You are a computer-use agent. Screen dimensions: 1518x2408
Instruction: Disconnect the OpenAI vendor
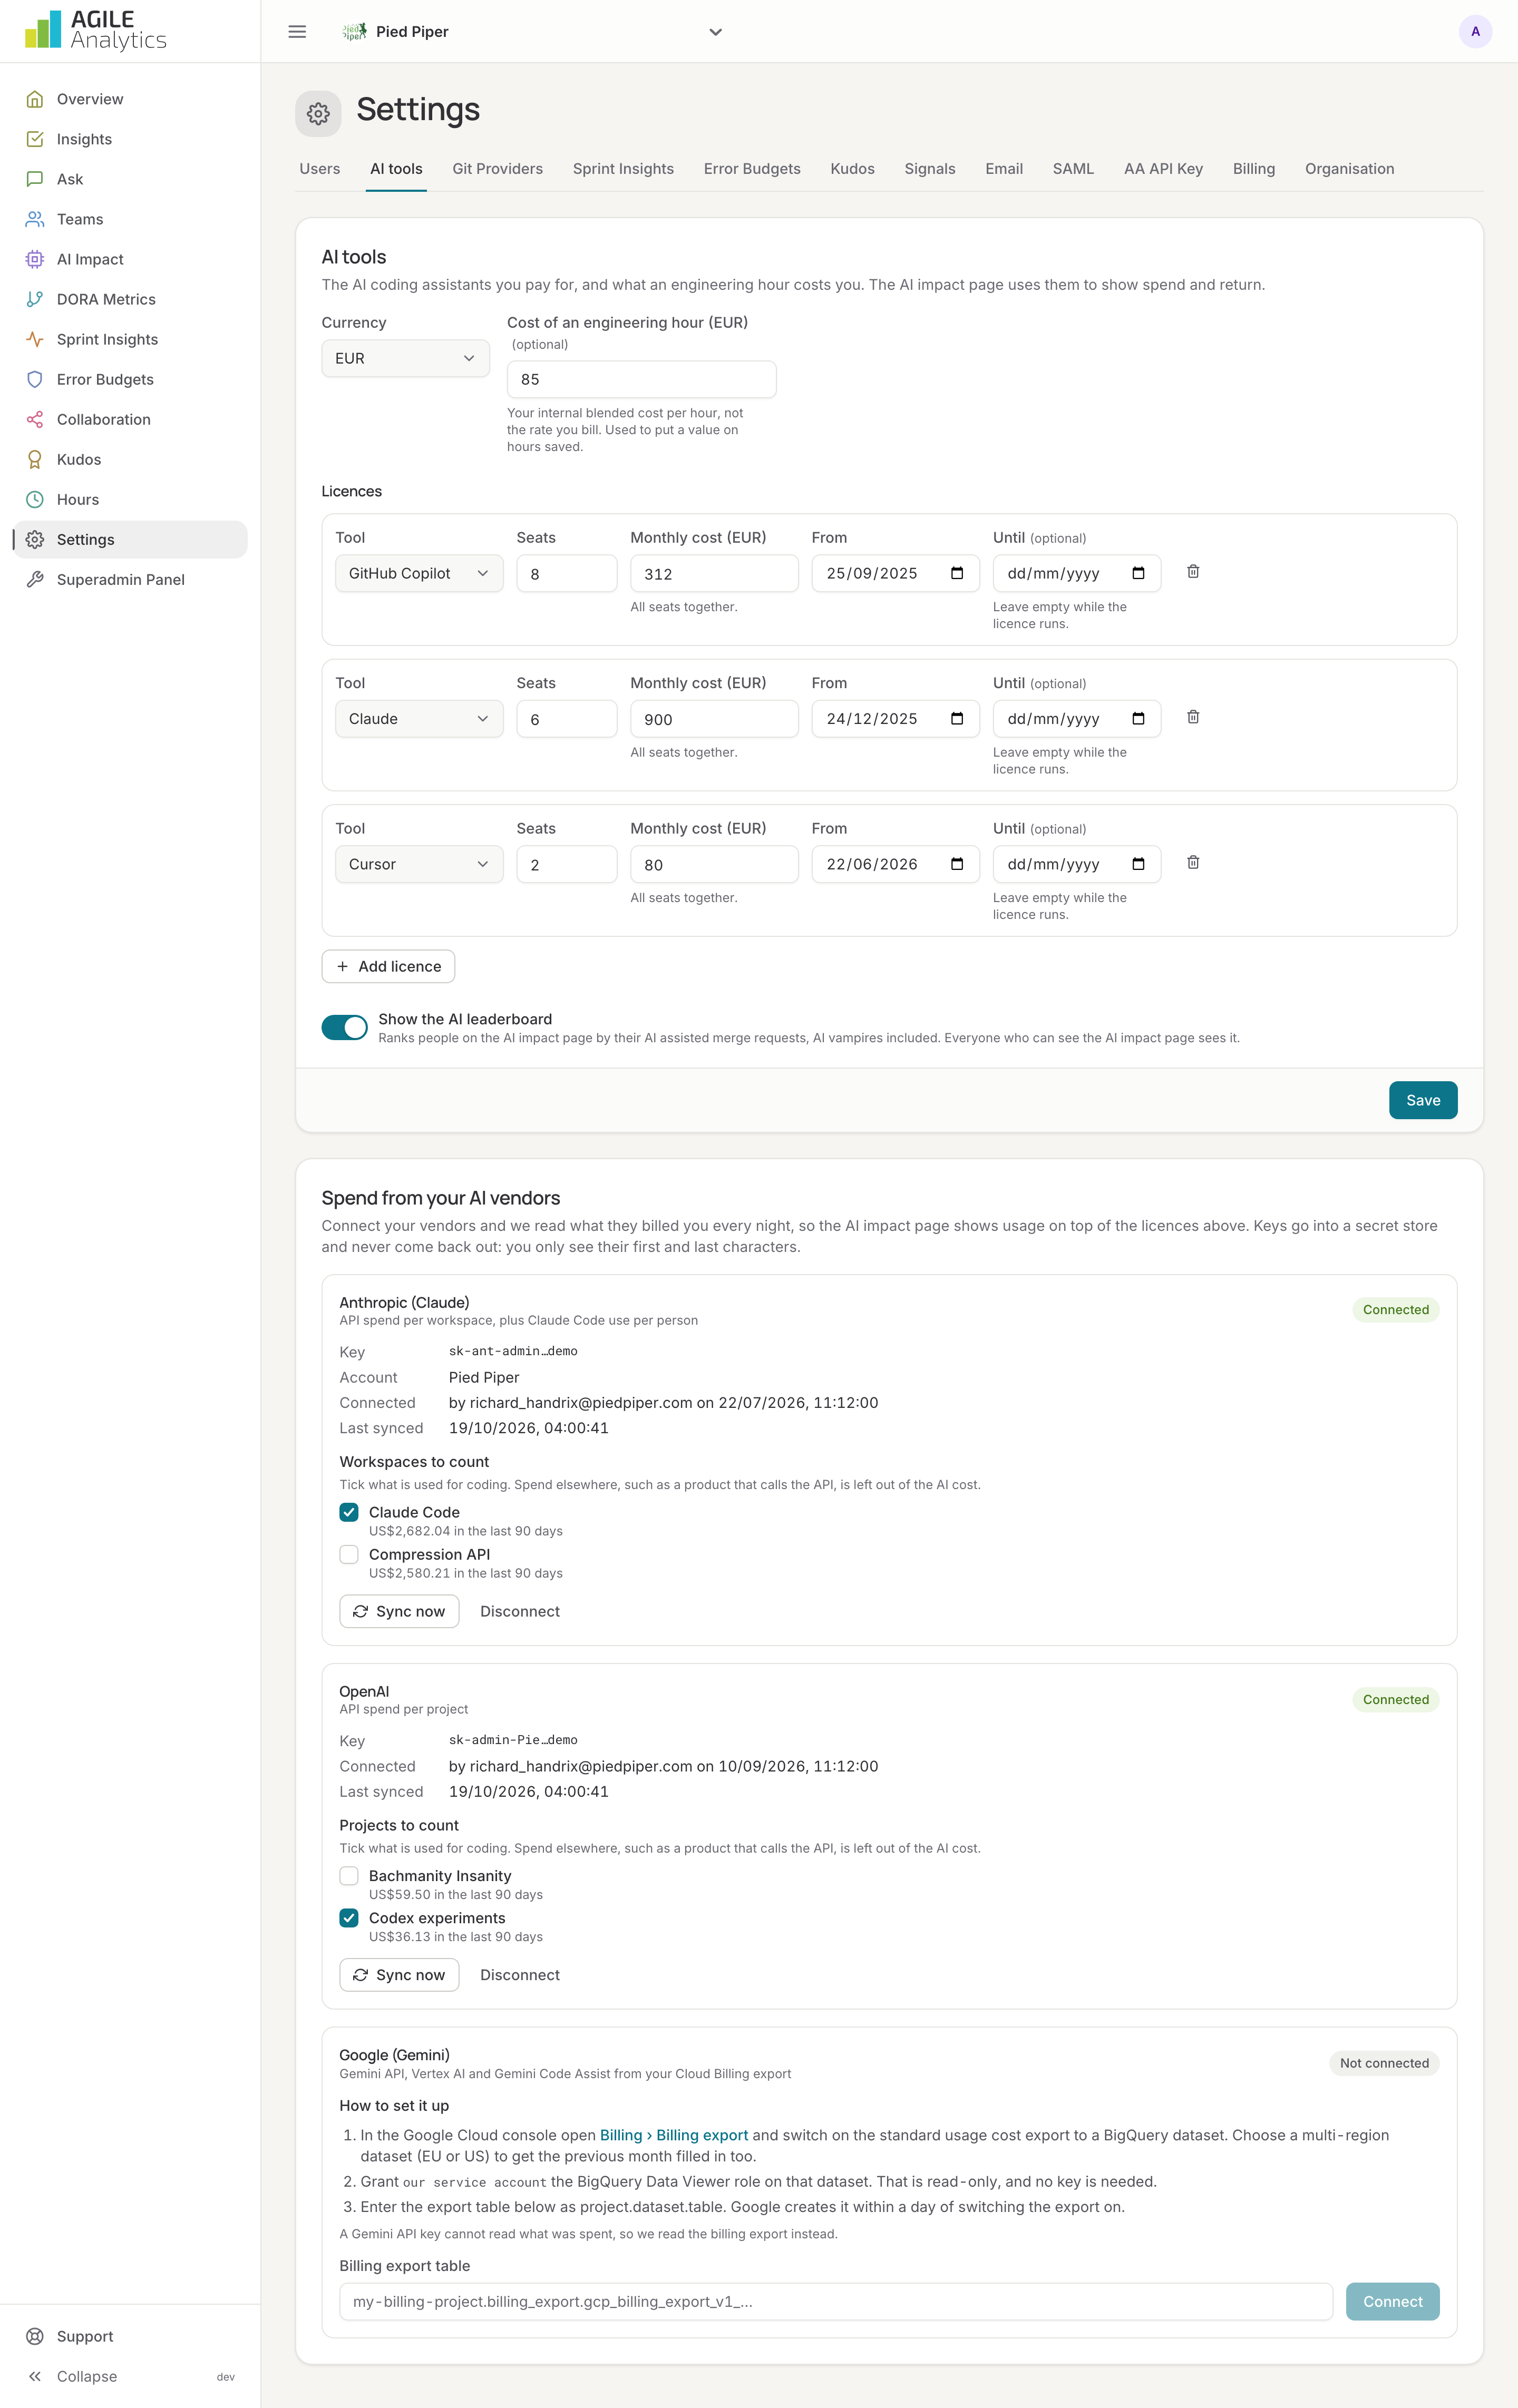point(520,1975)
